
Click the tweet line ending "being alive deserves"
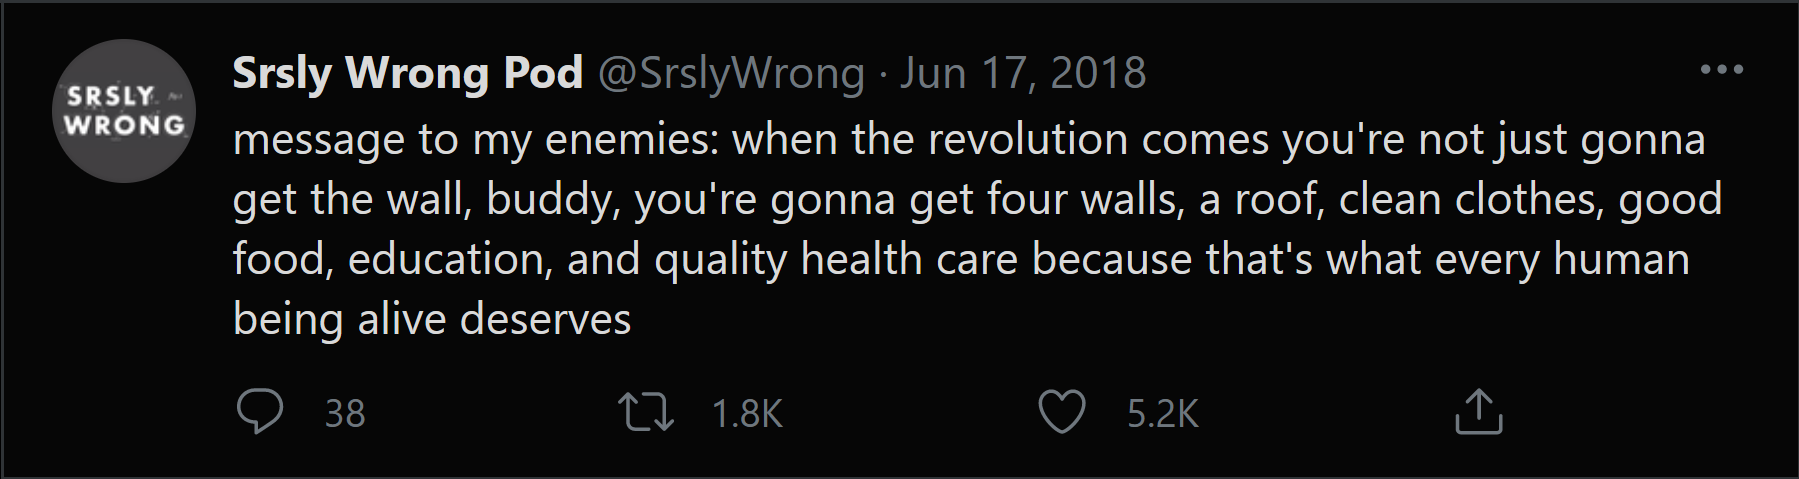pos(432,320)
